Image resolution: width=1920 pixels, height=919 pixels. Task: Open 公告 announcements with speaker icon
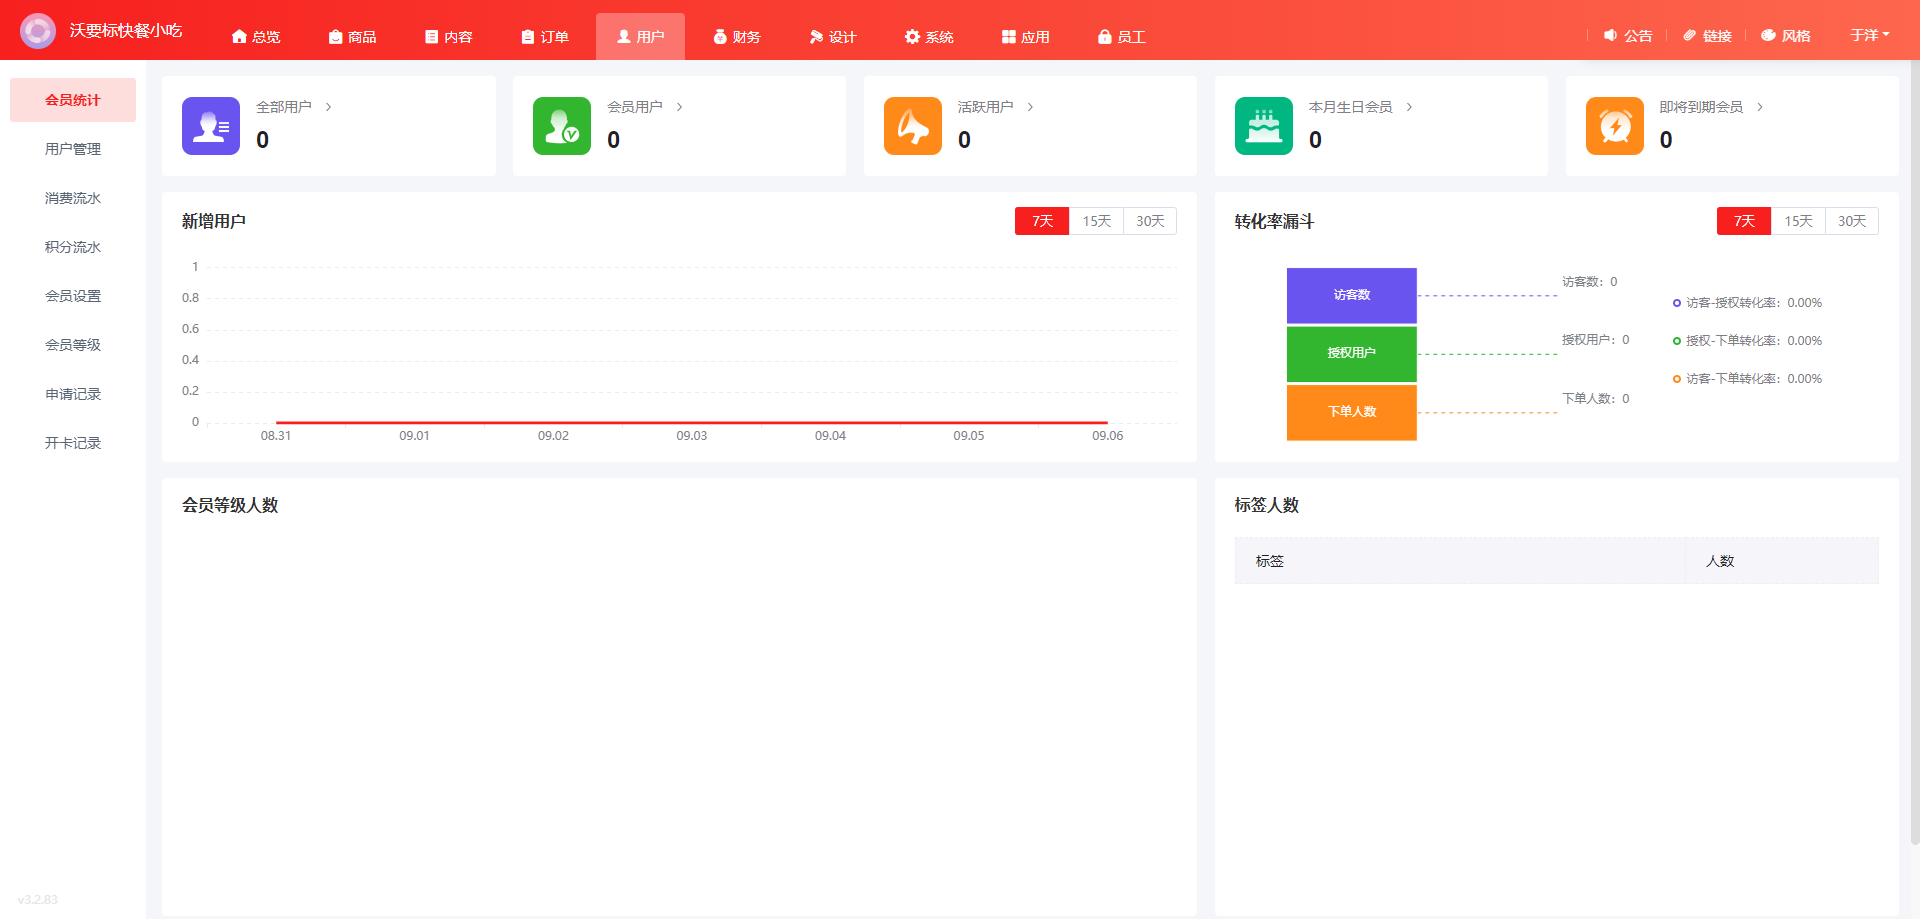tap(1628, 36)
